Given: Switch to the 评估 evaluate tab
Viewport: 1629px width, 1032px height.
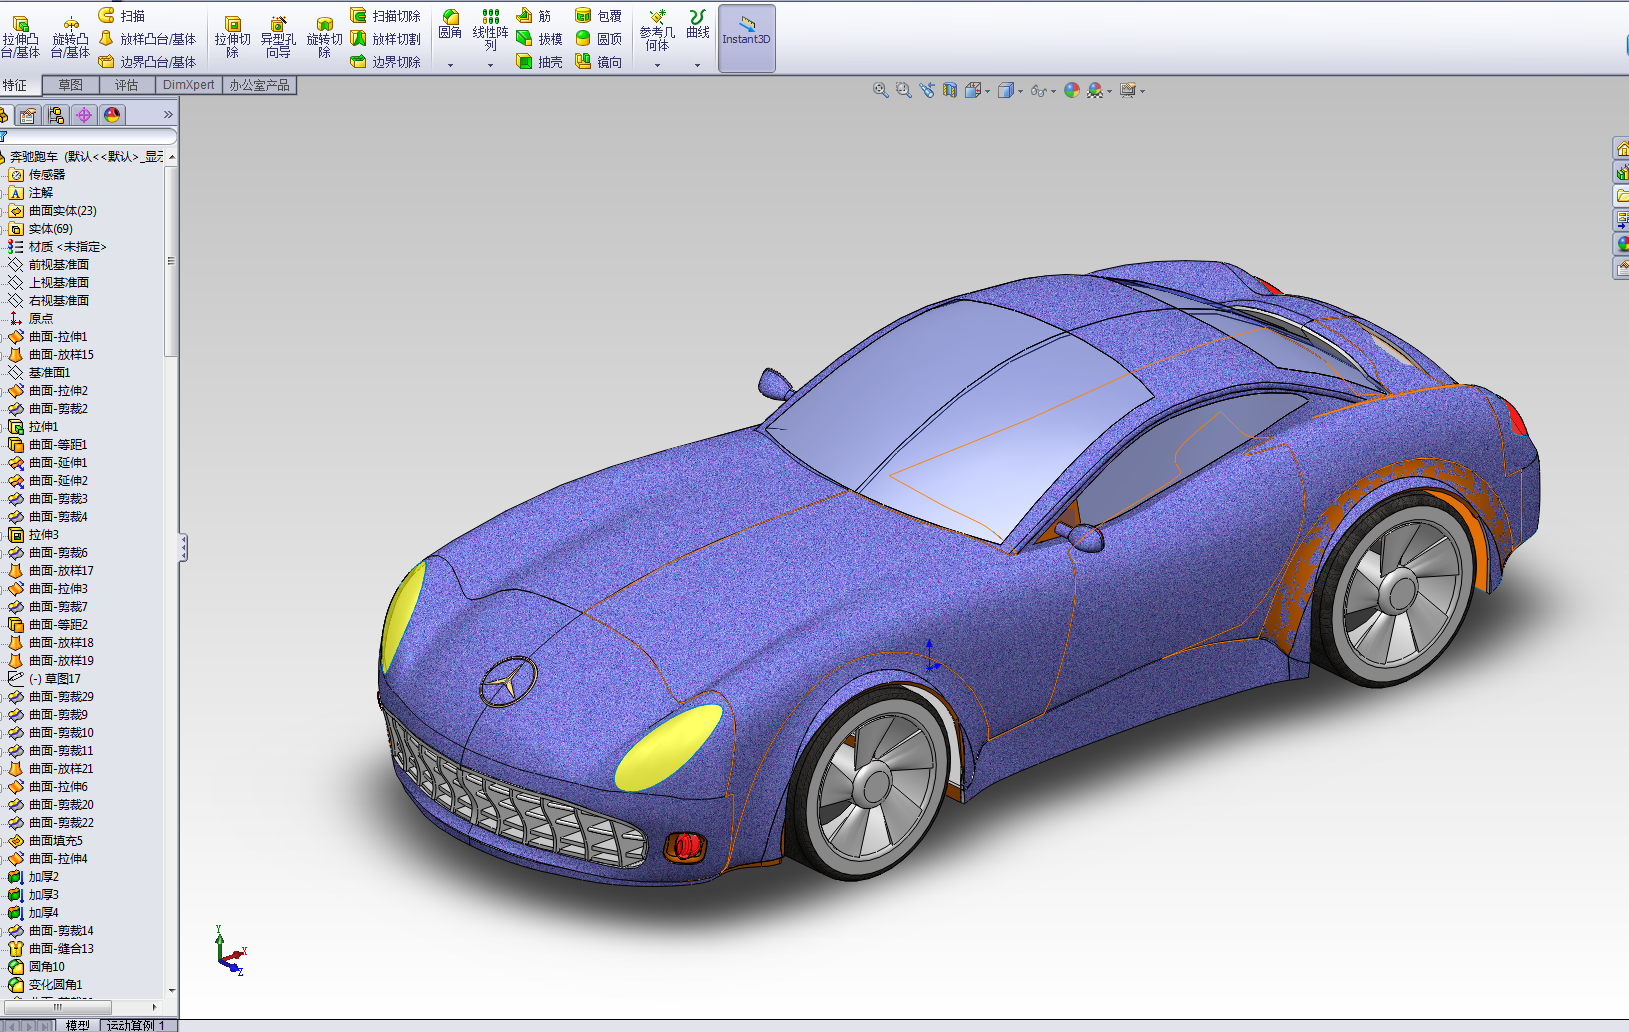Looking at the screenshot, I should point(127,85).
